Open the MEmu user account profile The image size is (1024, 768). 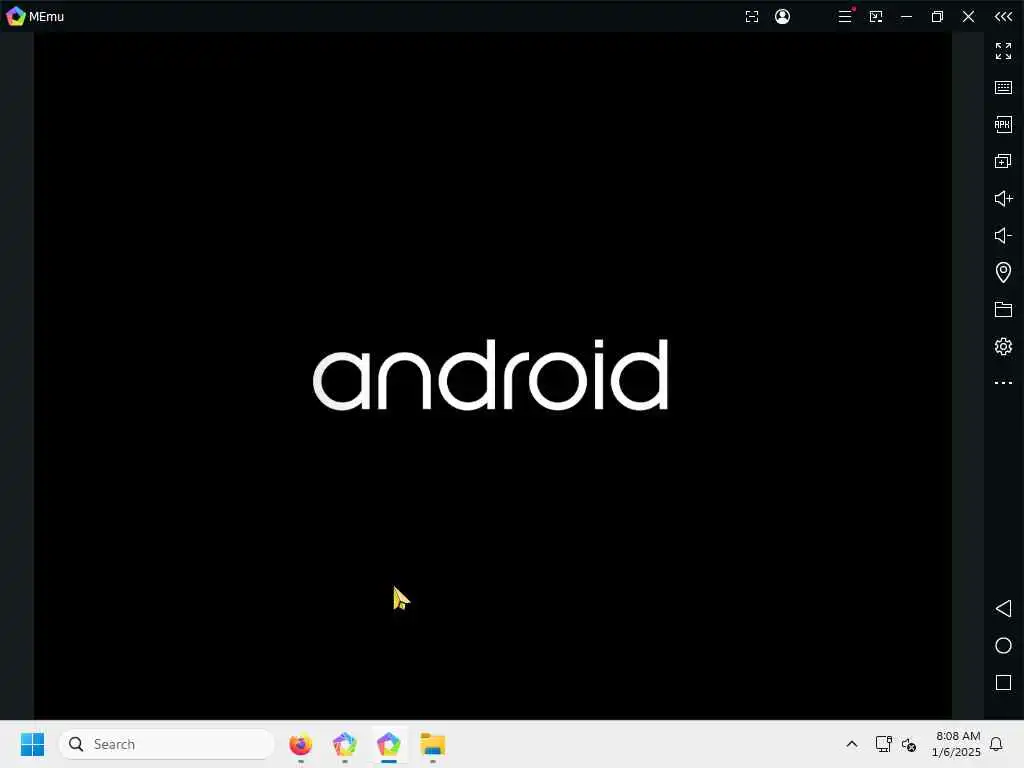(x=782, y=16)
